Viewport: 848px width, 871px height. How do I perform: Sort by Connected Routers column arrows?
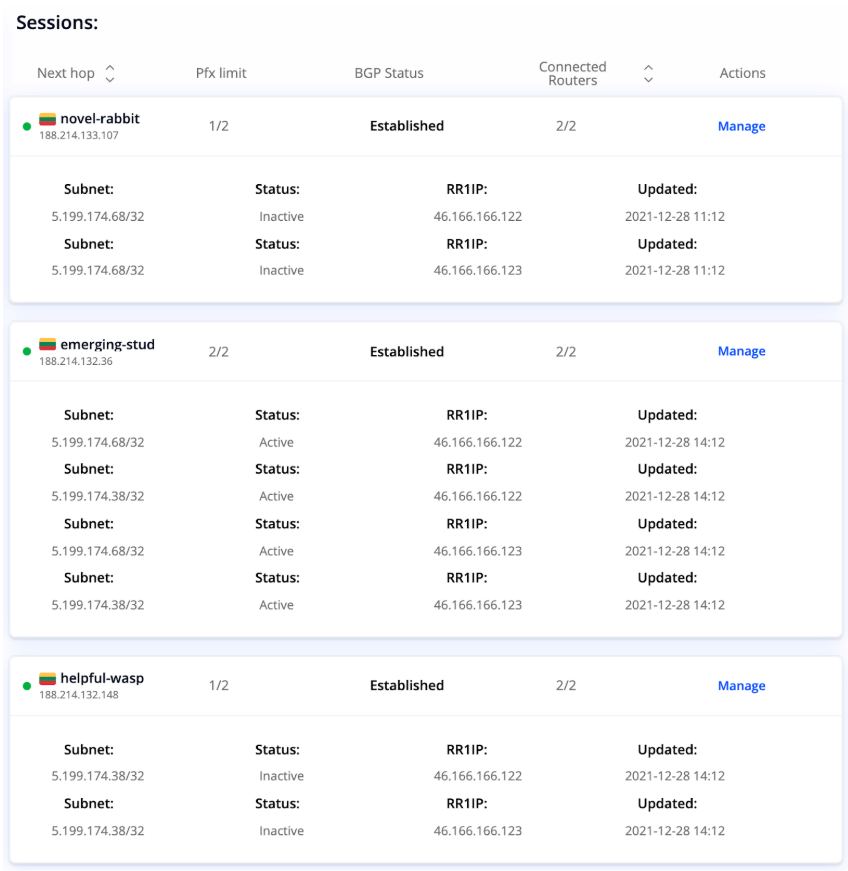coord(648,73)
